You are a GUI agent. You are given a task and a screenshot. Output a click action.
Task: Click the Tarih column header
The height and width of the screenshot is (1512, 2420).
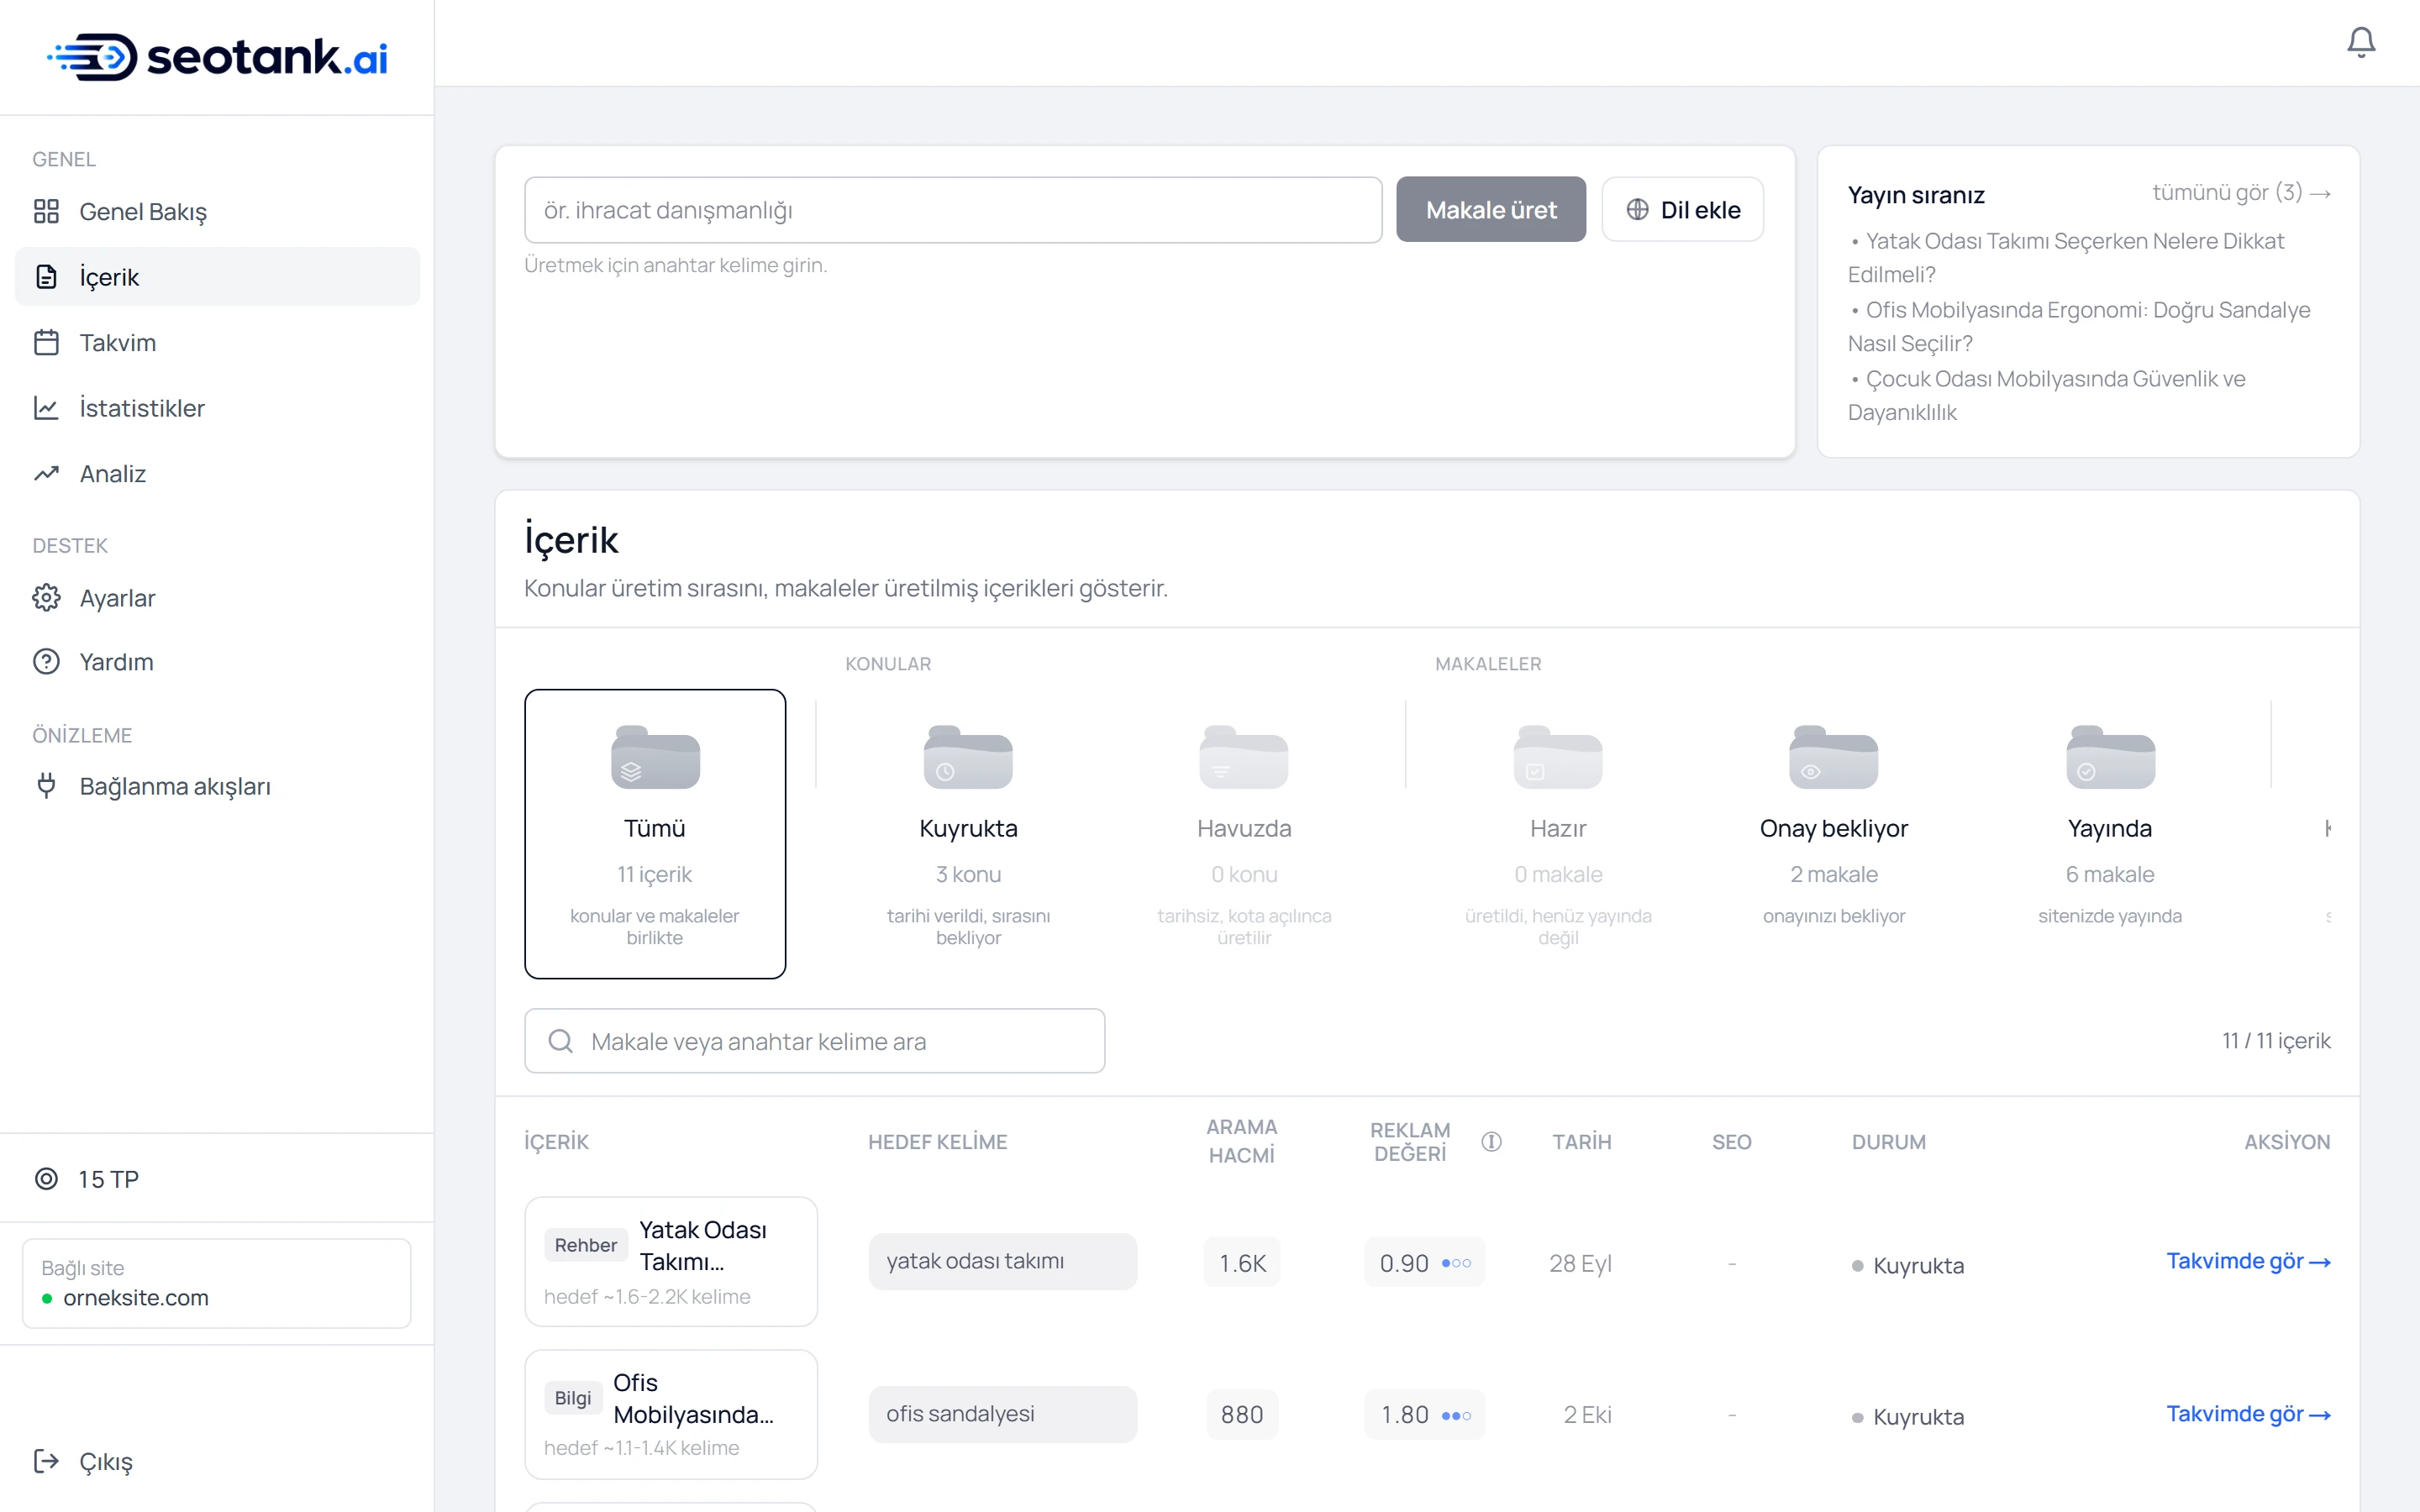[1582, 1141]
